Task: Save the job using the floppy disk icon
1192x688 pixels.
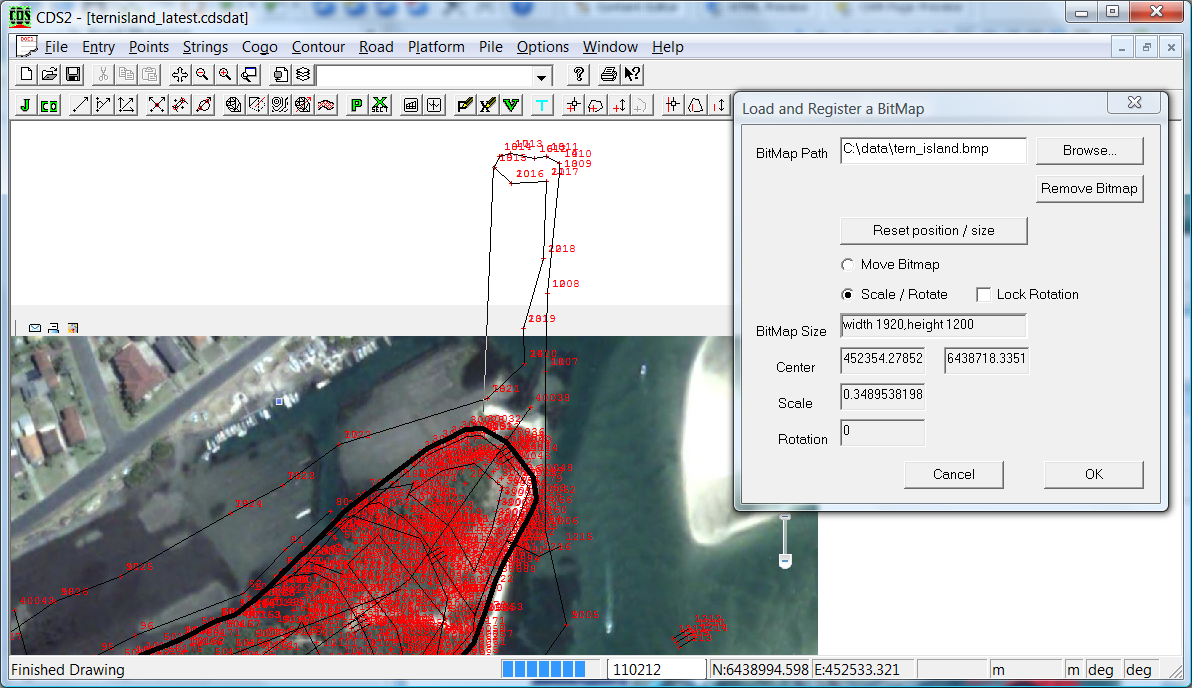Action: tap(73, 75)
